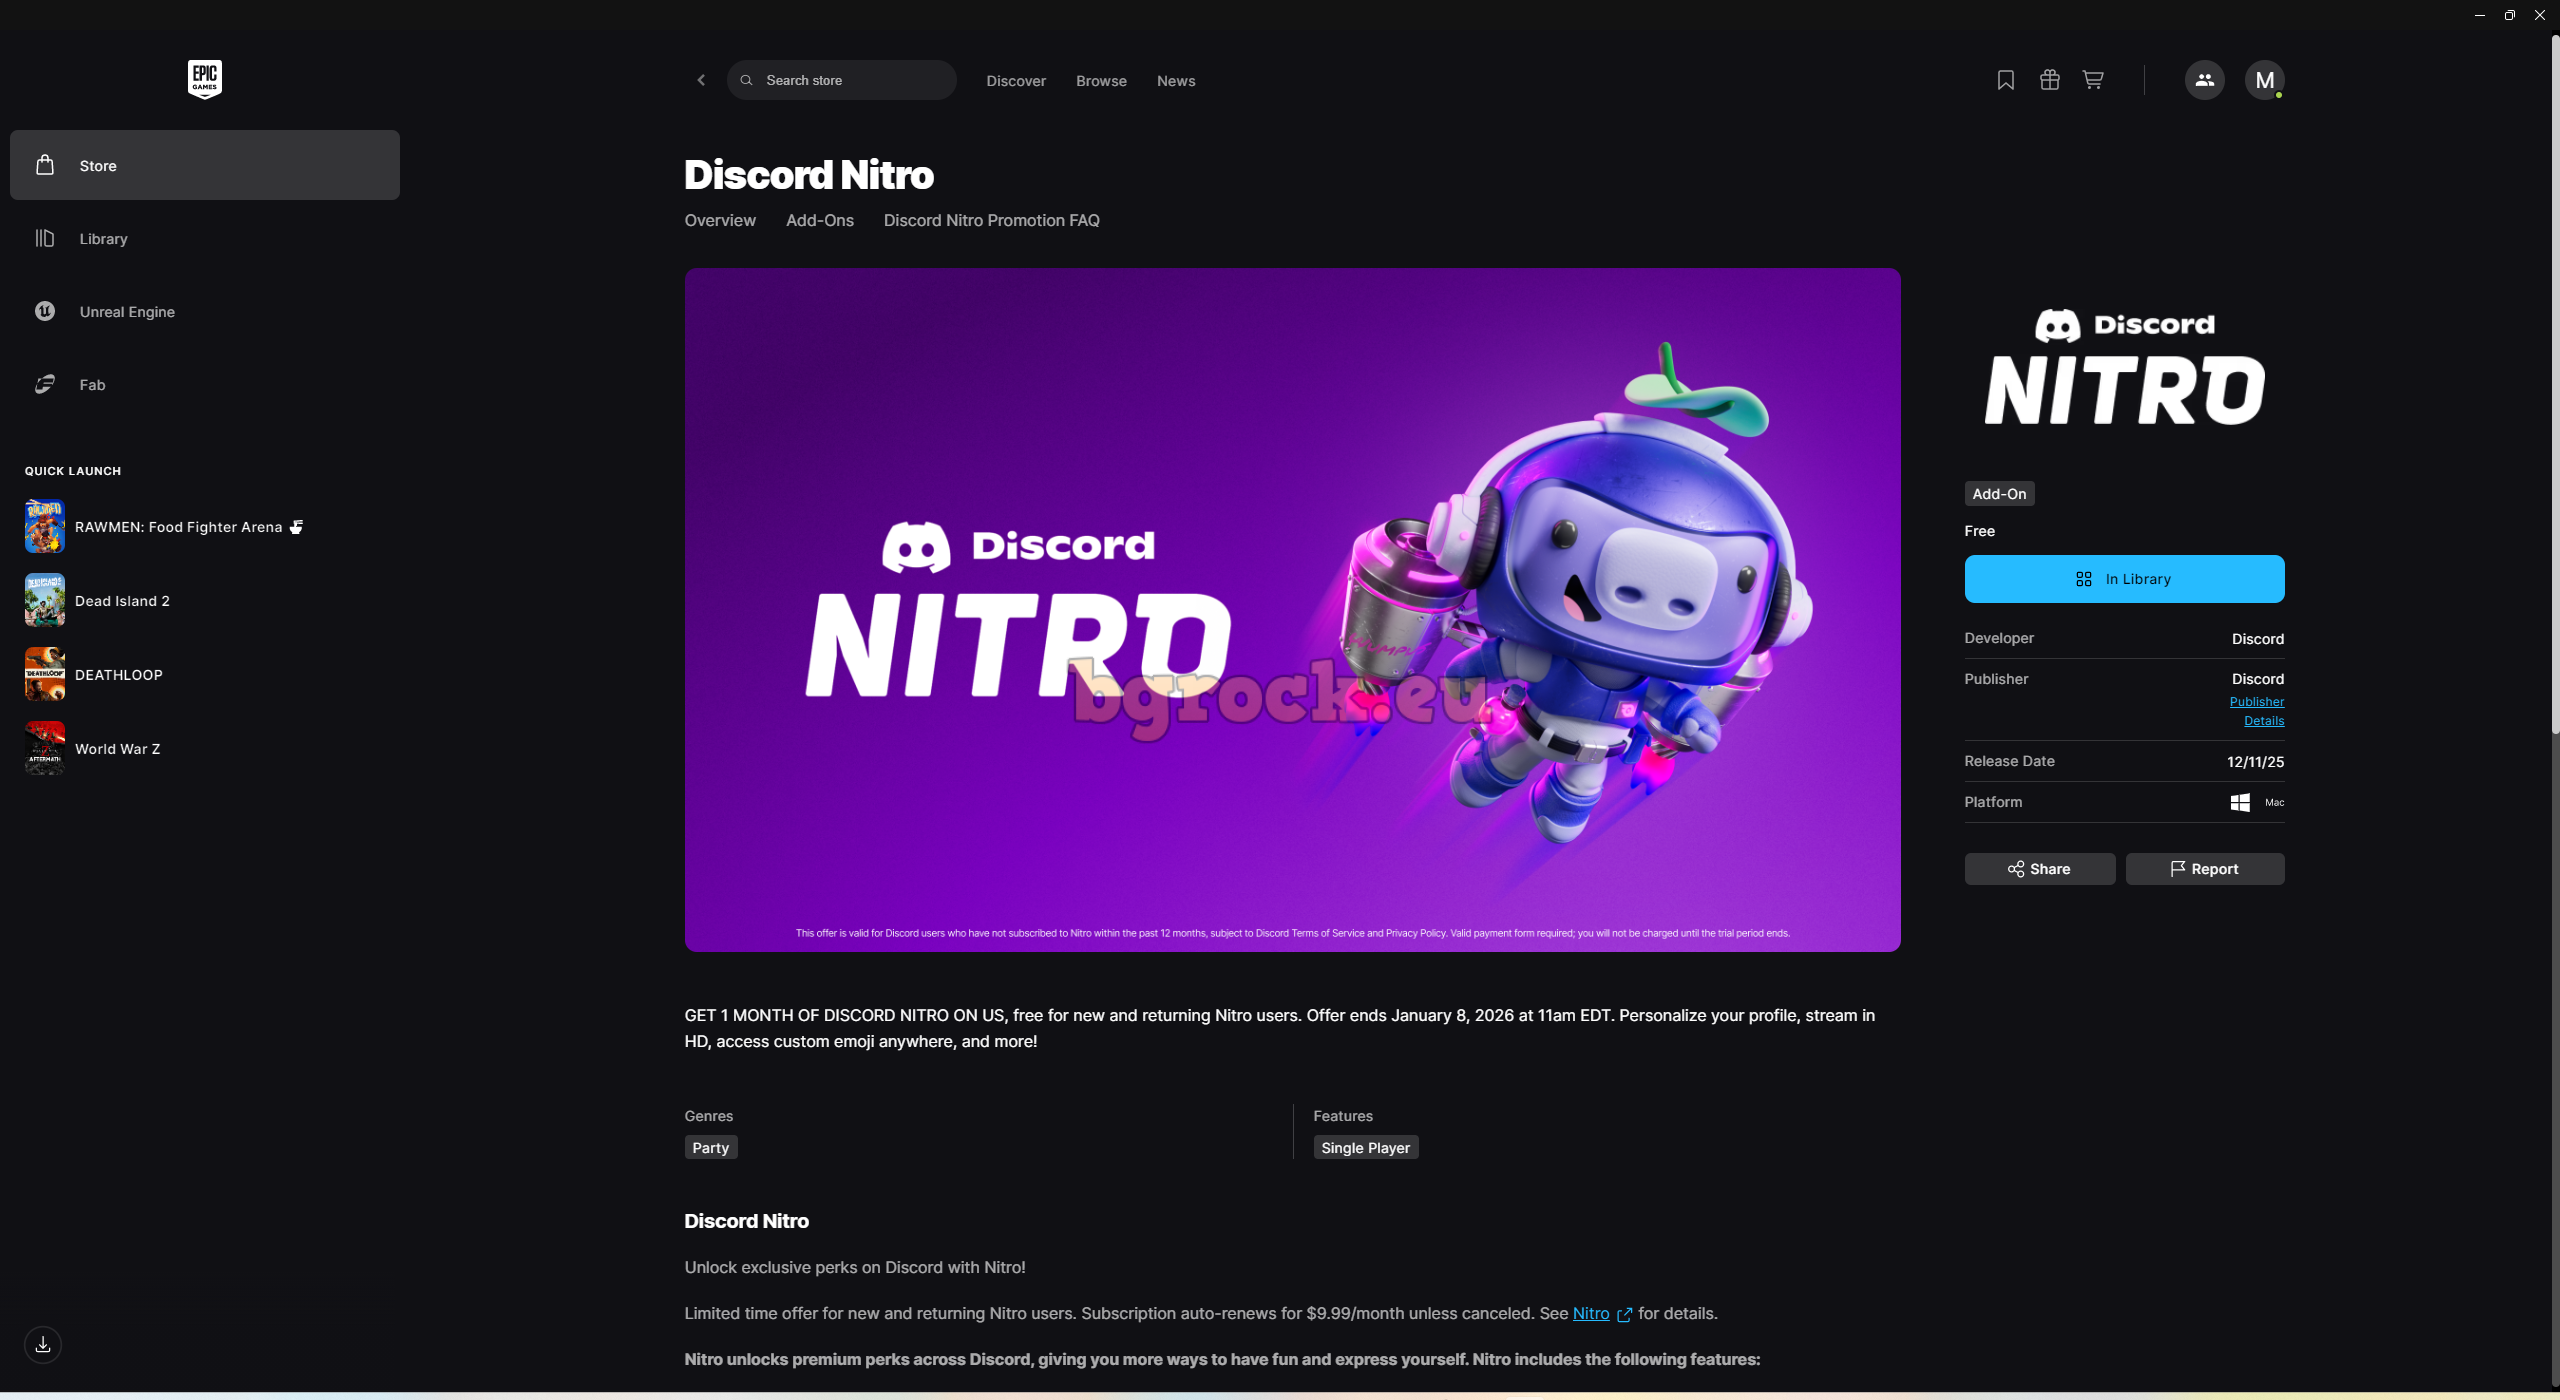The width and height of the screenshot is (2560, 1400).
Task: Open the wishlist bookmark icon
Action: pos(2005,80)
